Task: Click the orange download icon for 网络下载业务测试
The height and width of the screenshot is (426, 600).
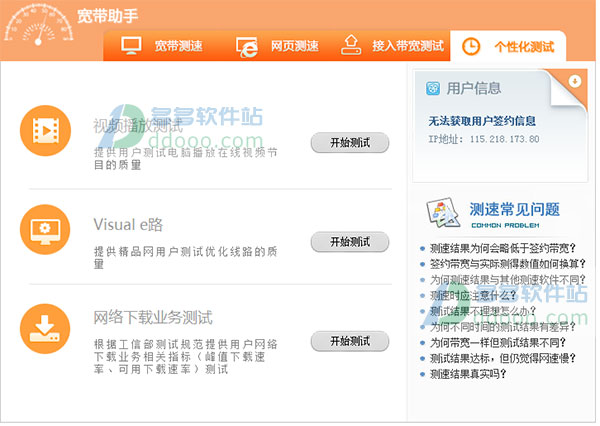Action: pos(45,329)
